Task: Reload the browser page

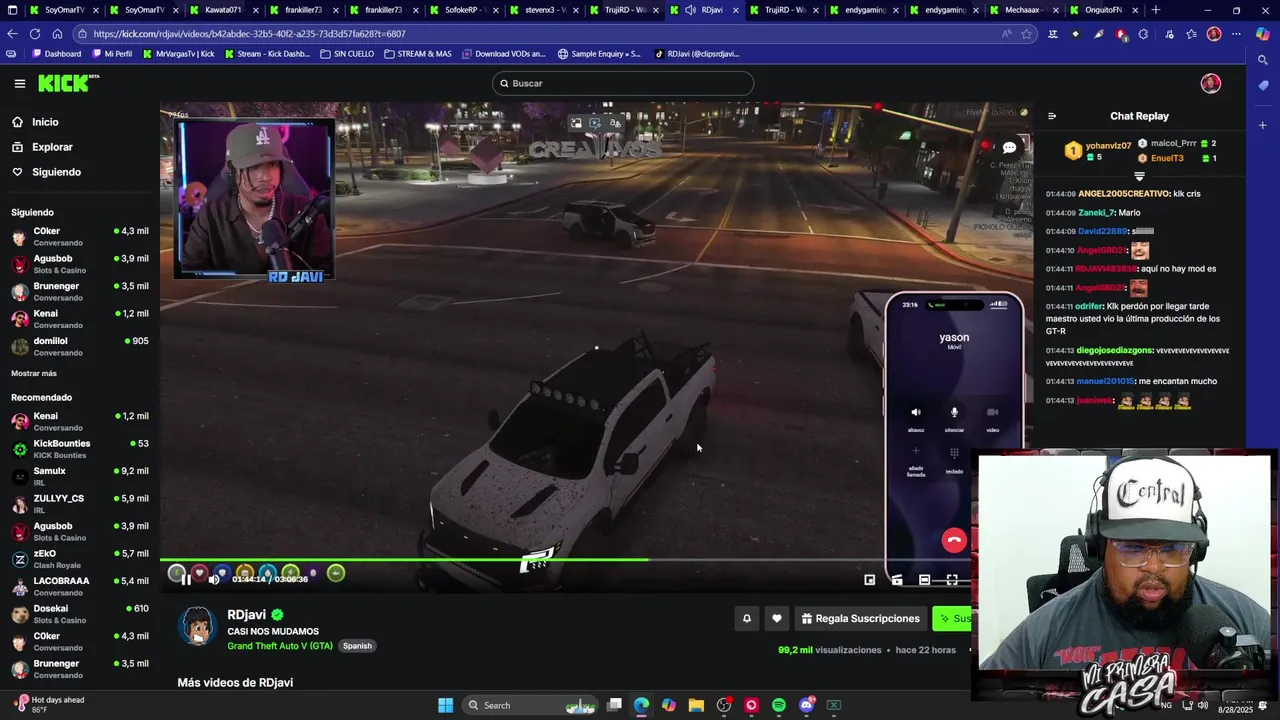Action: [x=35, y=34]
